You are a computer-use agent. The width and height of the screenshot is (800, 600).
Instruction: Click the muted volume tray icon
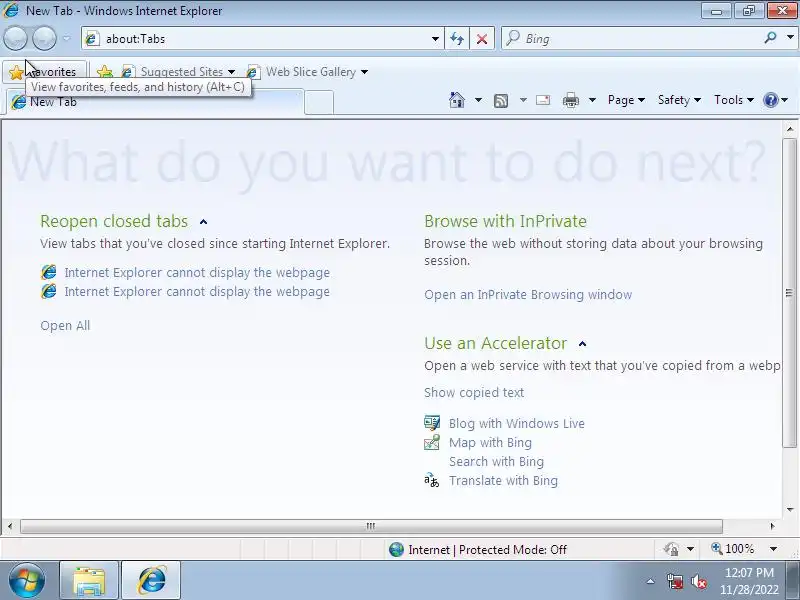[698, 581]
